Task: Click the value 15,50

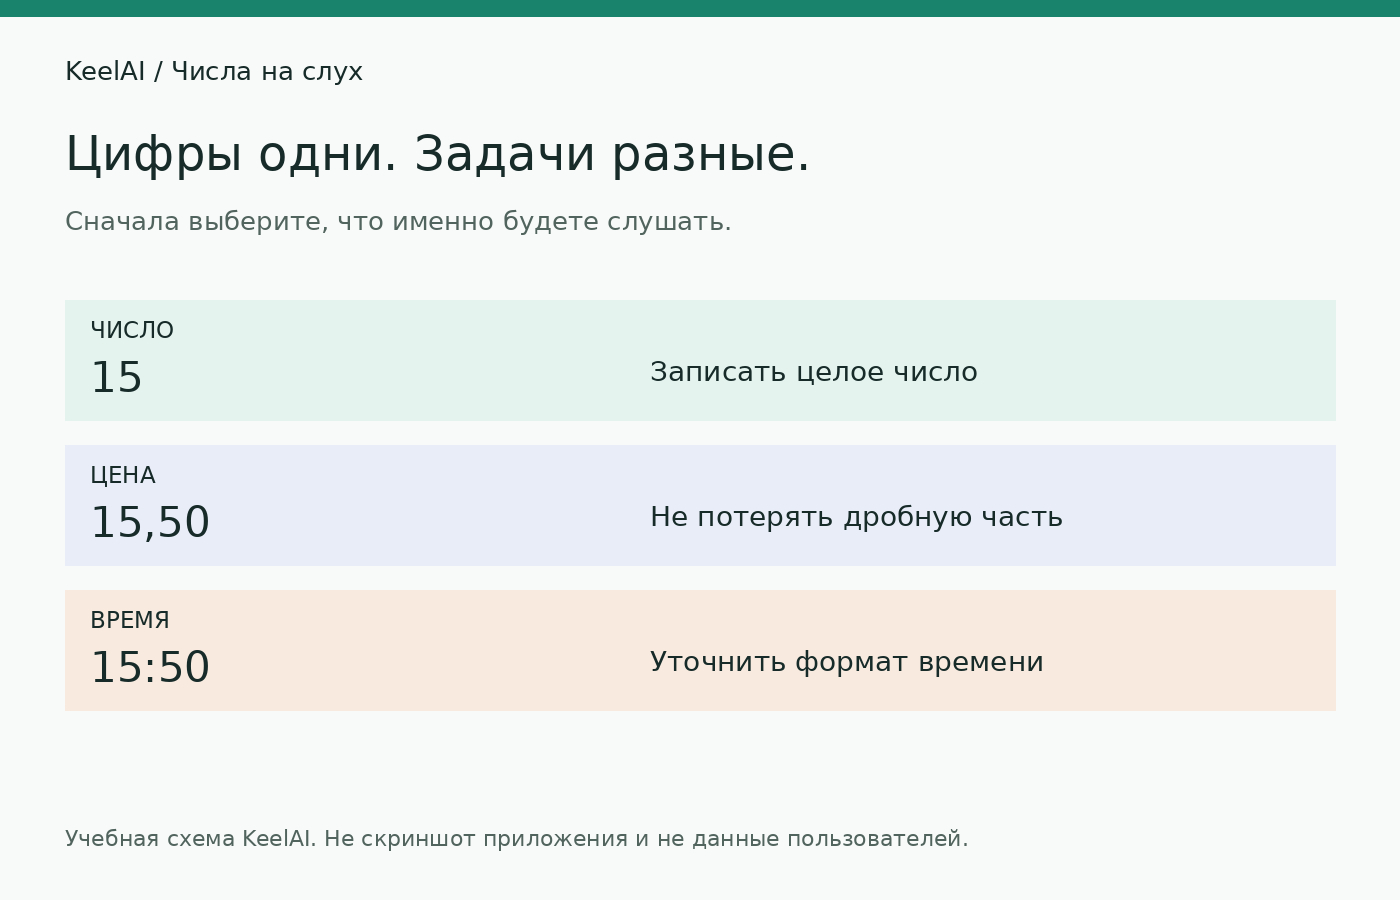Action: (150, 523)
